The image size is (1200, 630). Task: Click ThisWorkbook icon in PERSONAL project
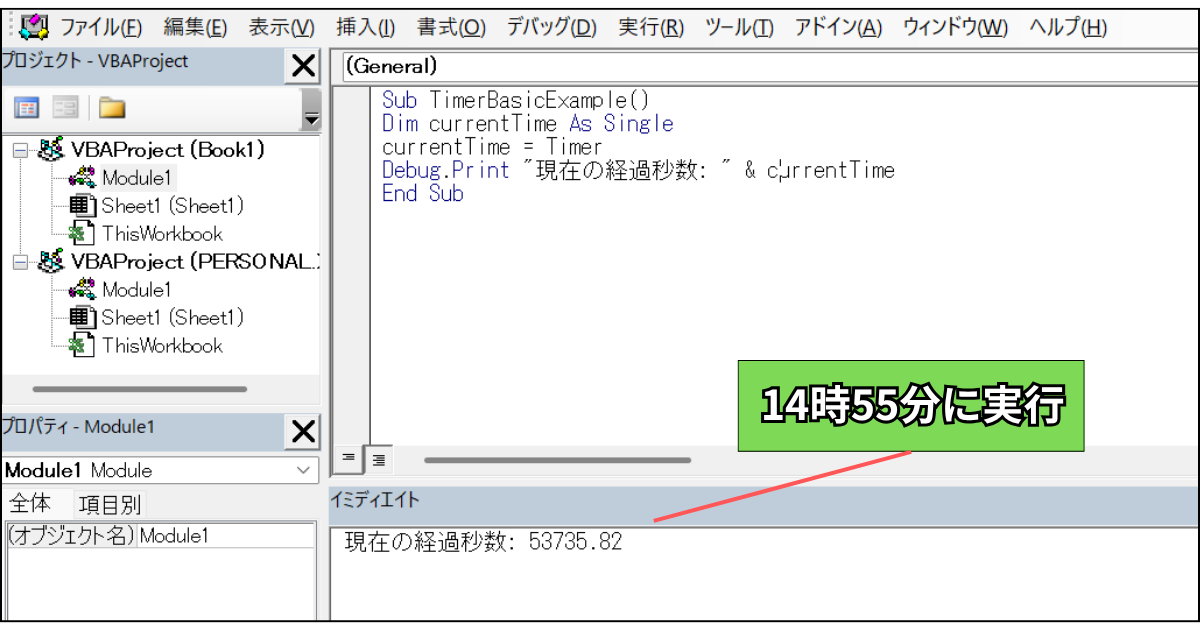tap(83, 346)
